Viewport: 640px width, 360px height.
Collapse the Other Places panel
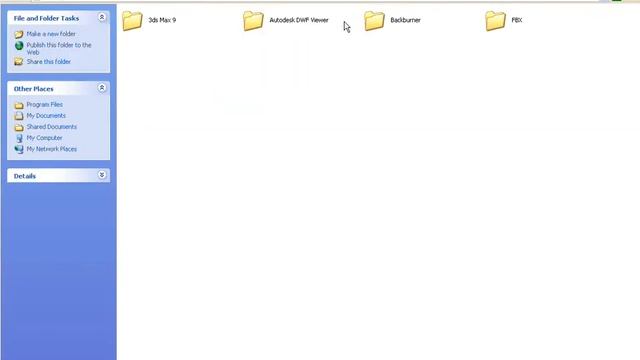pos(102,88)
